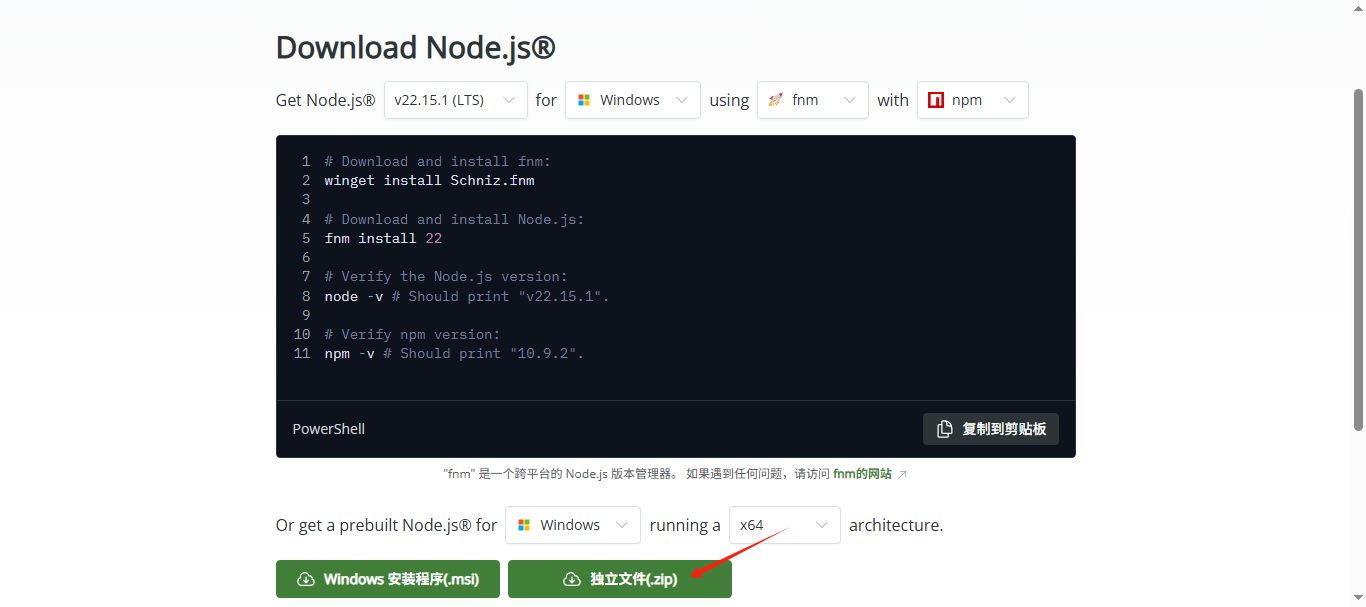The width and height of the screenshot is (1366, 607).
Task: Open the Node.js version dropdown v22.15.1 (LTS)
Action: tap(456, 100)
